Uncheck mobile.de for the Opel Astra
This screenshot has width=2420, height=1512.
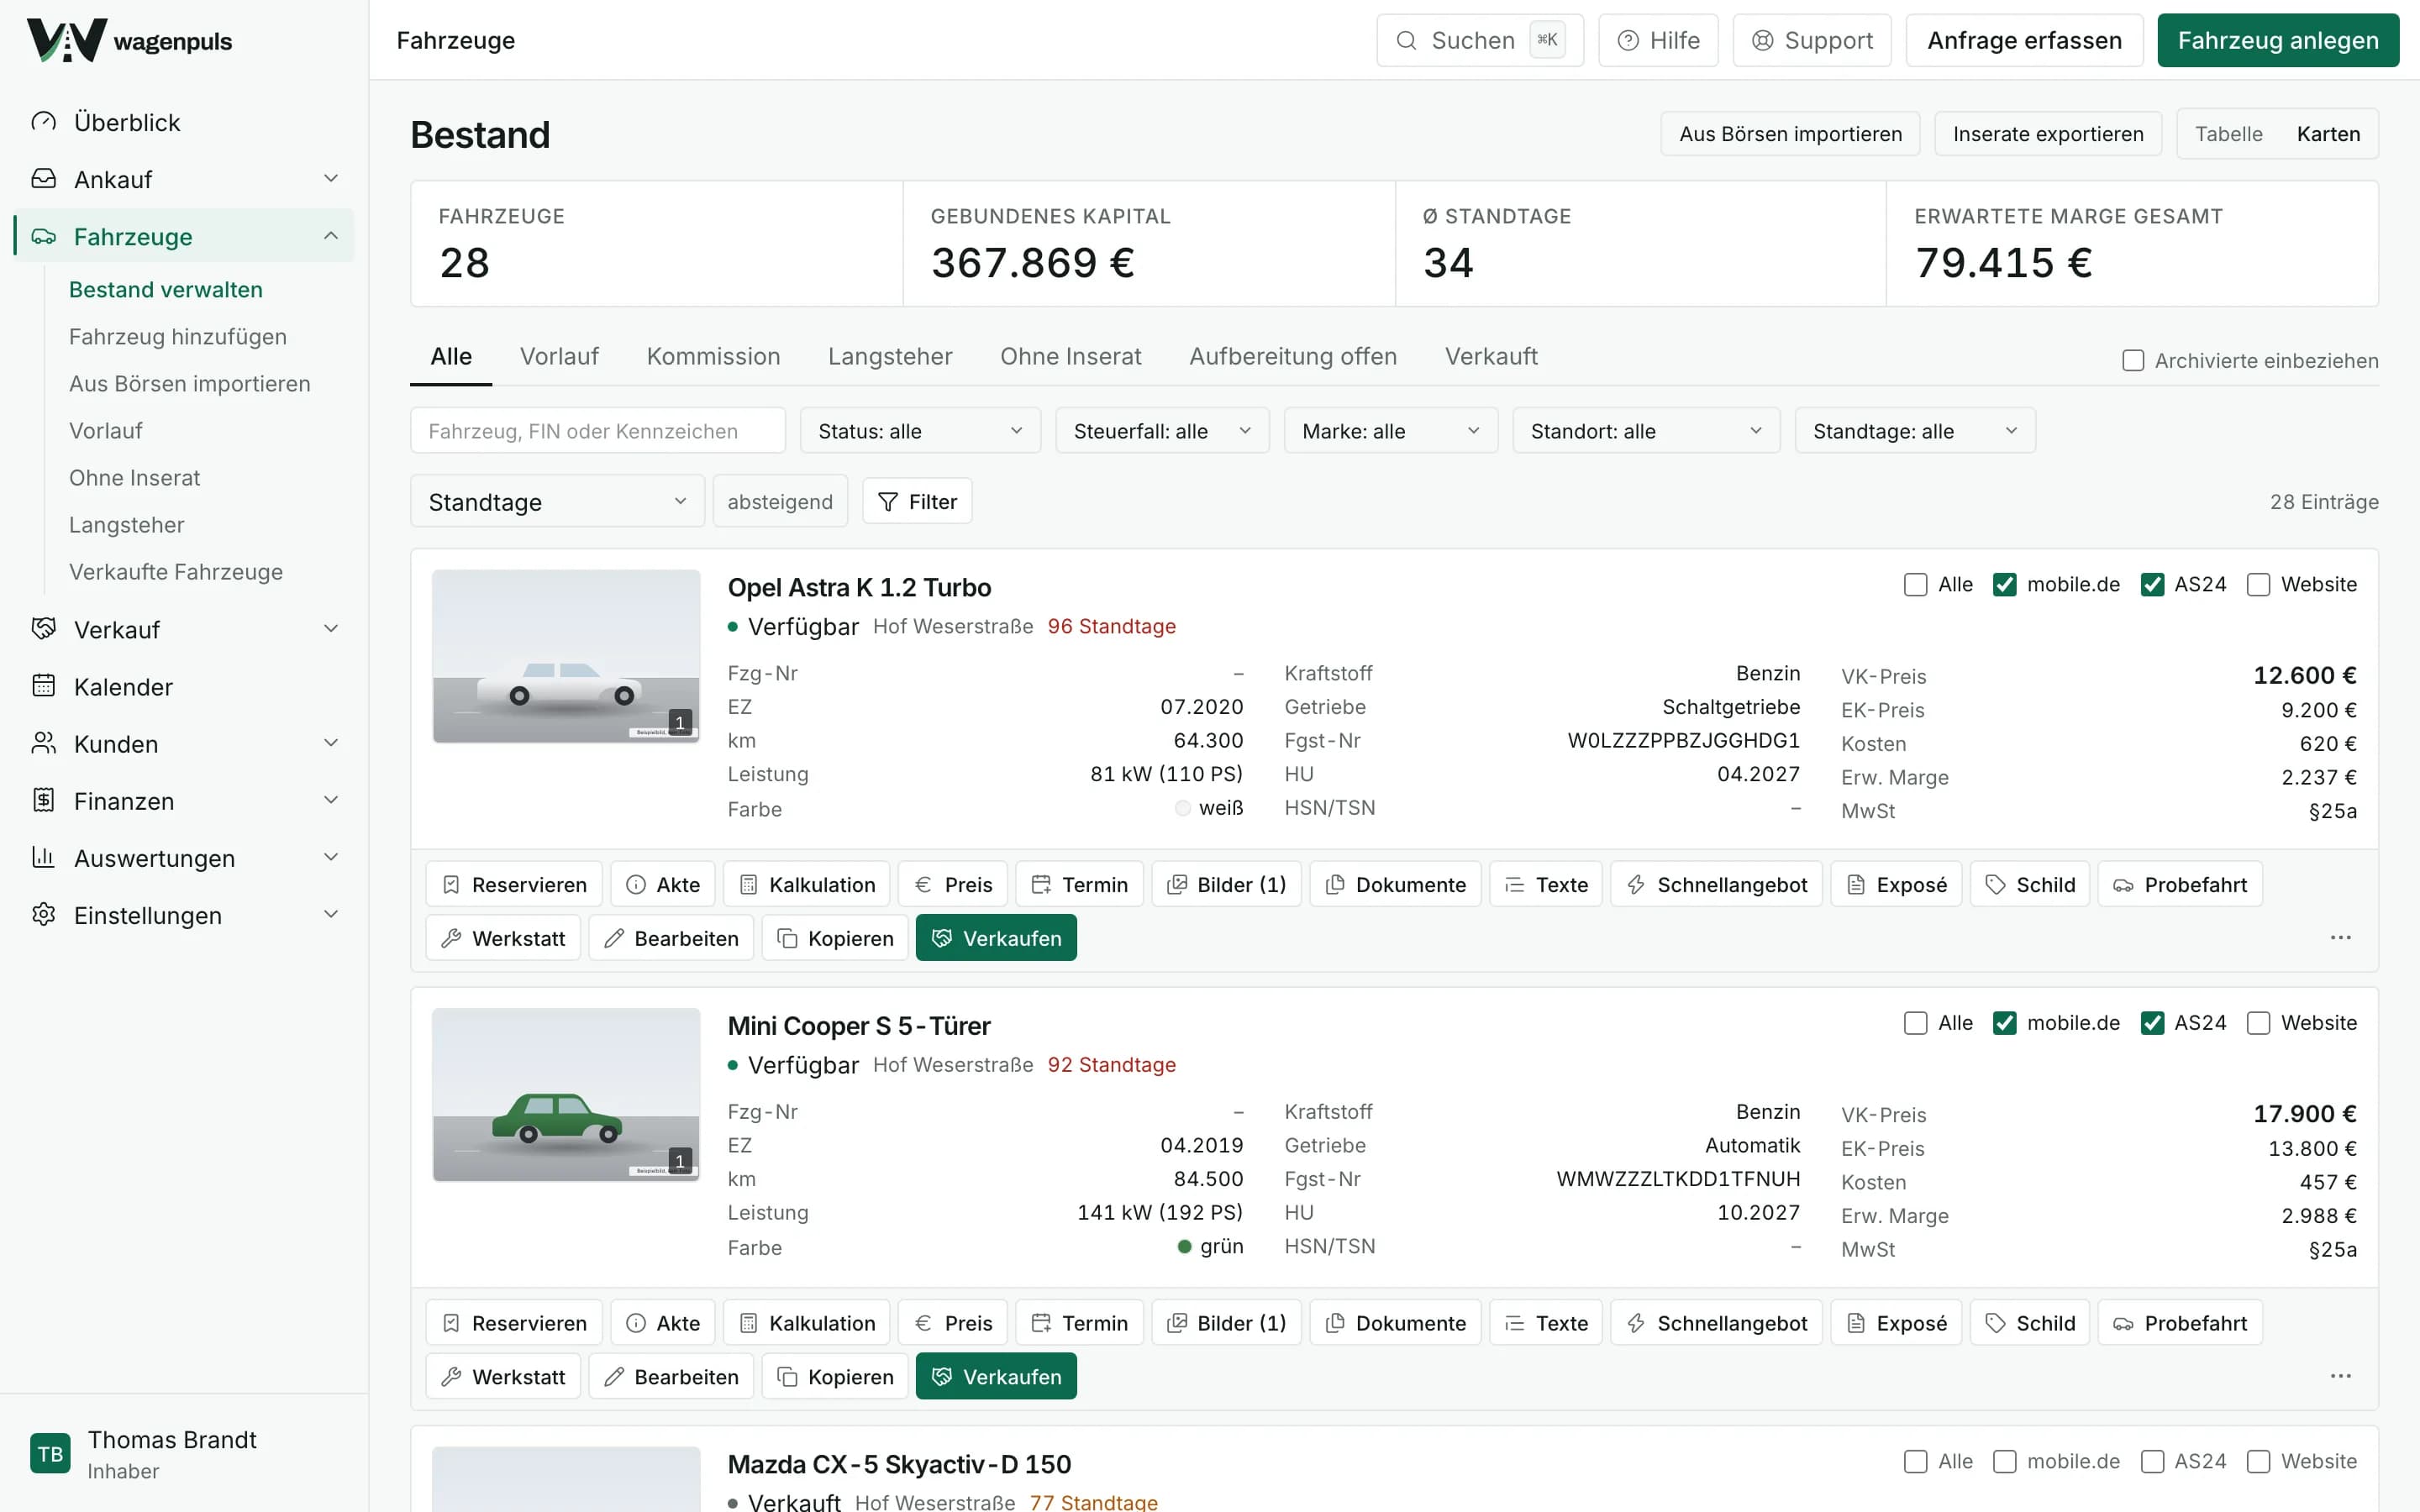tap(2004, 584)
